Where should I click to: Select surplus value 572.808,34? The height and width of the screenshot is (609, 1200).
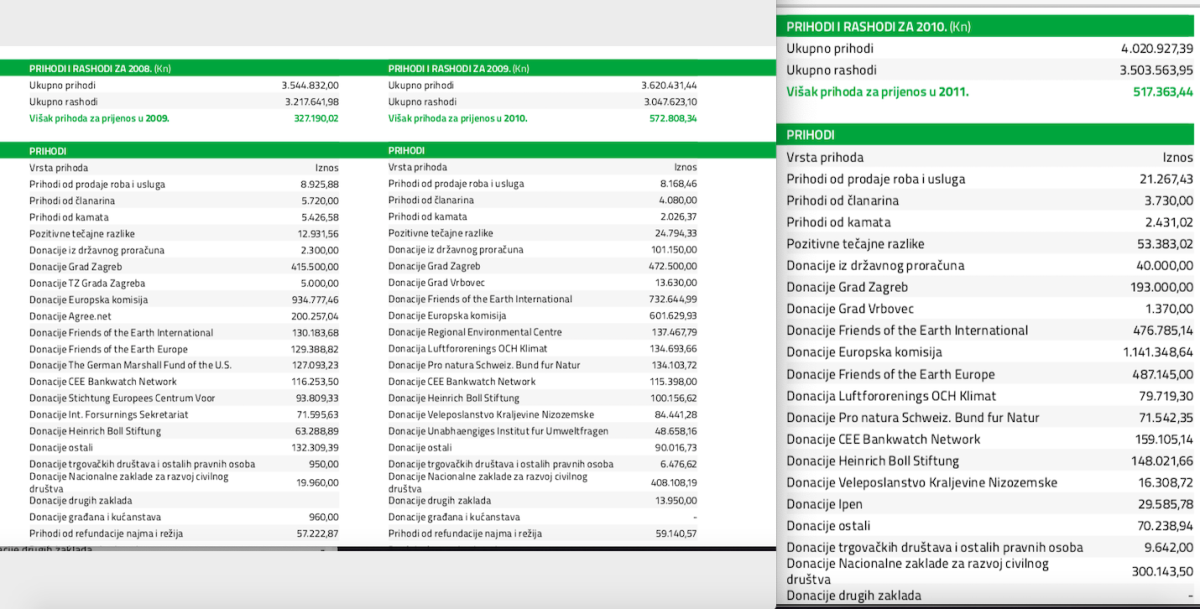coord(674,118)
